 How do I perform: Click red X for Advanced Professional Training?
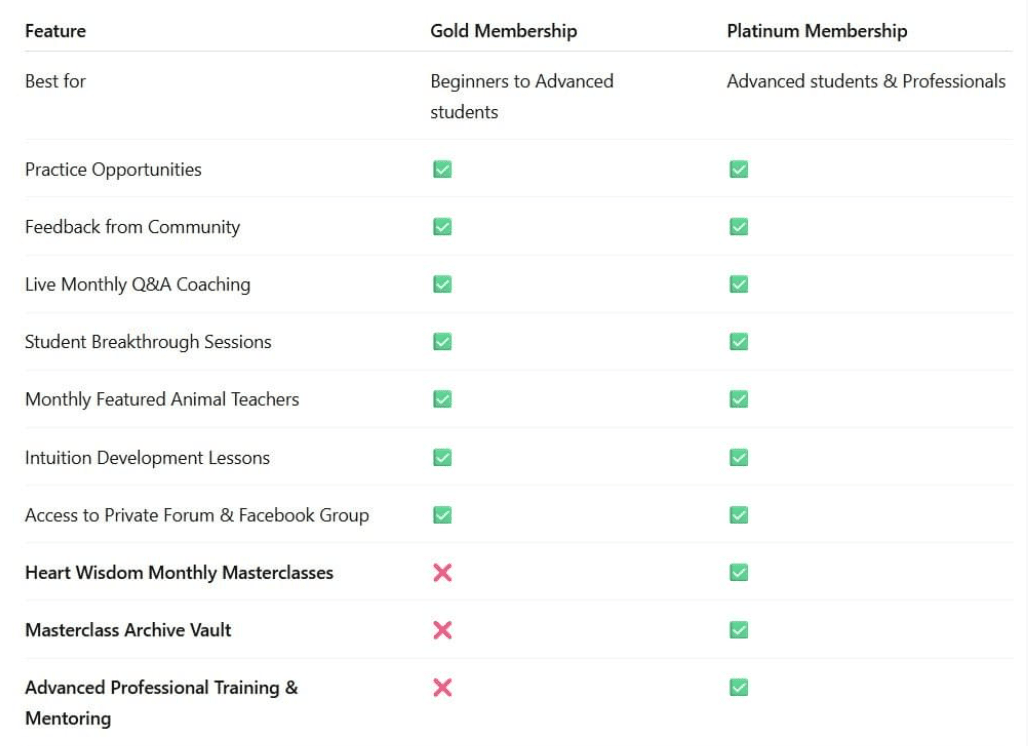pos(442,687)
